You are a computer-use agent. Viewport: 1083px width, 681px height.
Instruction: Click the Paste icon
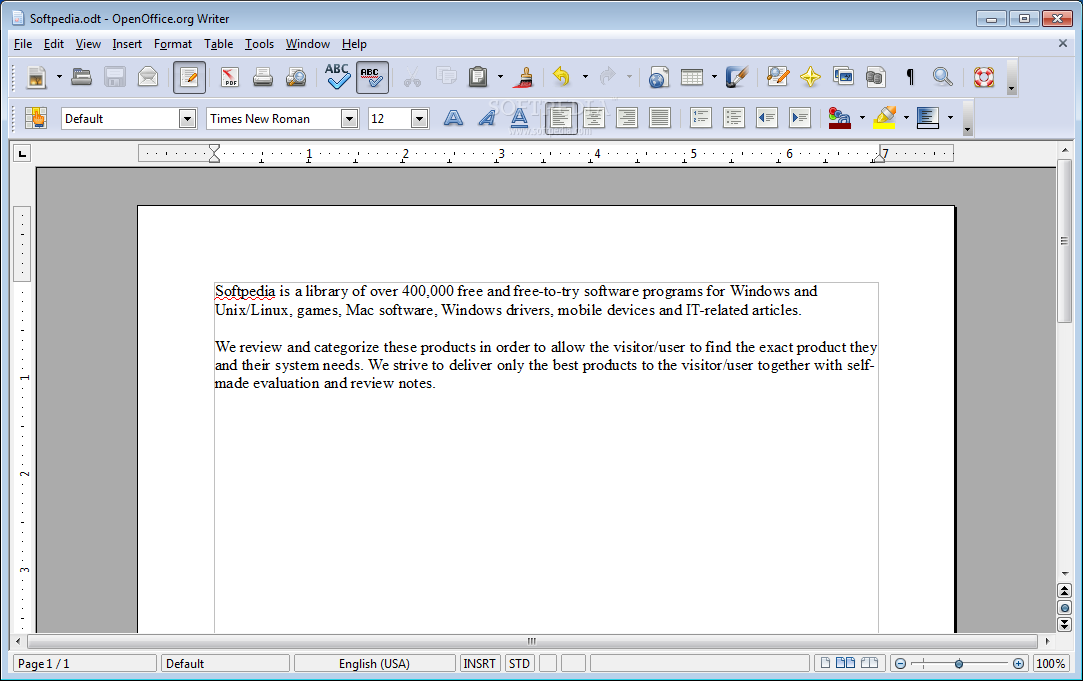[478, 77]
